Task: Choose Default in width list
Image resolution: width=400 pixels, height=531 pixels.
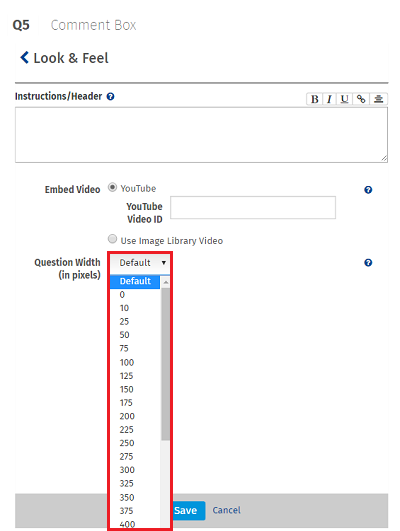Action: tap(135, 281)
